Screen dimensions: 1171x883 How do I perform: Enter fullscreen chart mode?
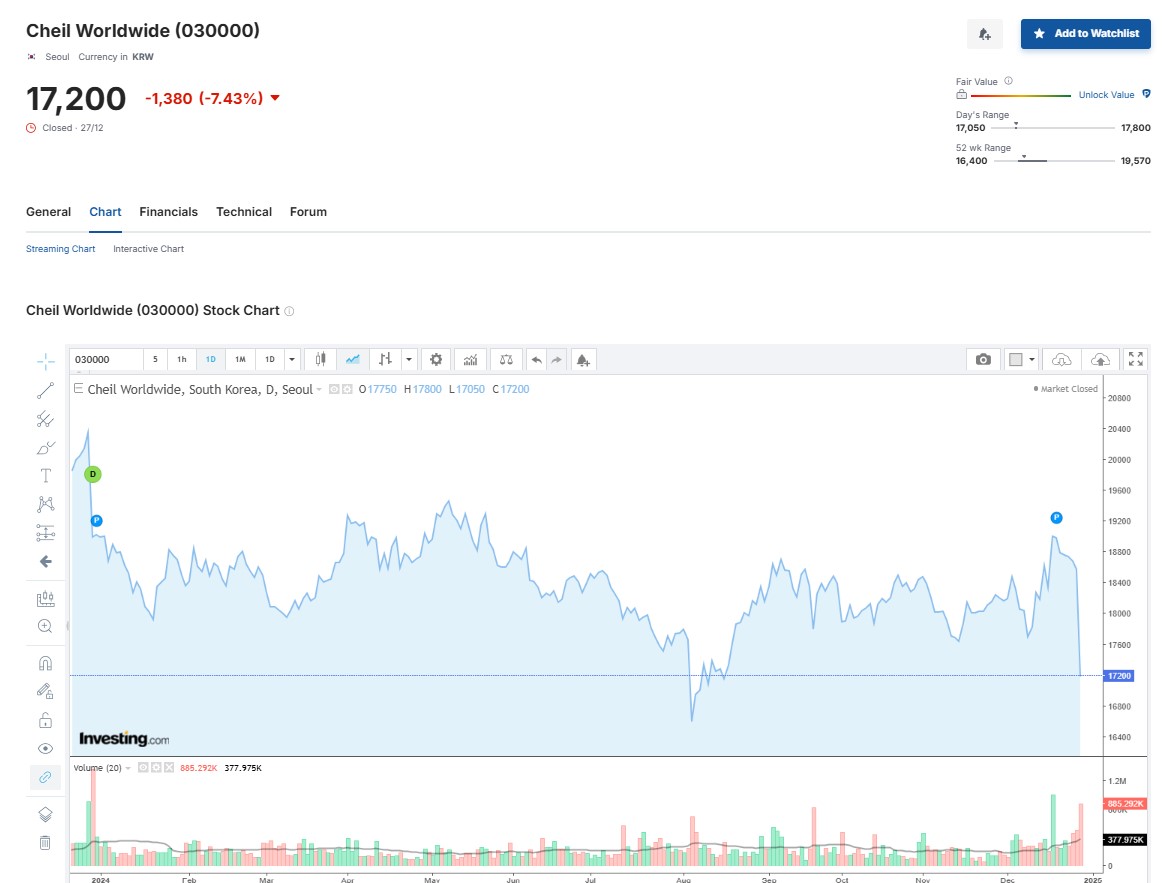pos(1136,359)
